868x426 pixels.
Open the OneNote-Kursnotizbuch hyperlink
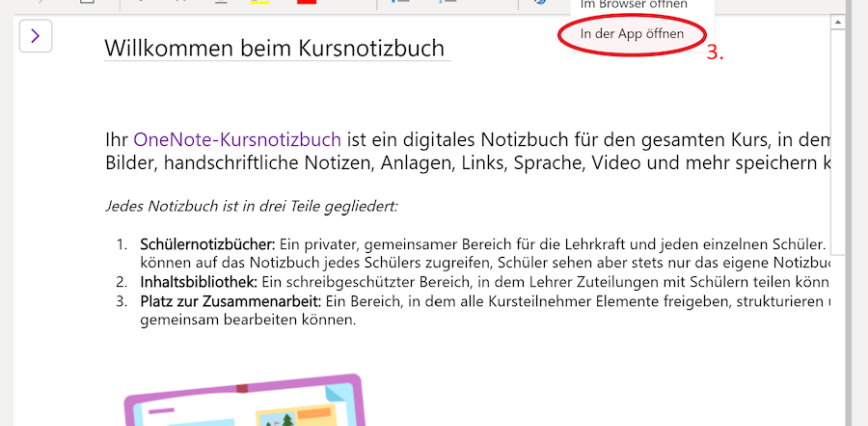pos(237,139)
